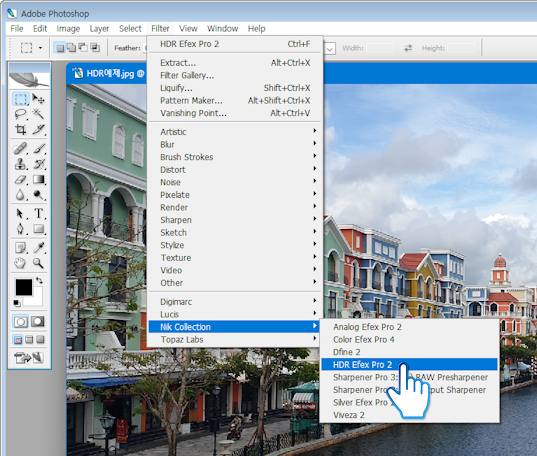Screen dimensions: 537x456
Task: Select the Rectangular Marquee tool in toolbox
Action: point(21,99)
